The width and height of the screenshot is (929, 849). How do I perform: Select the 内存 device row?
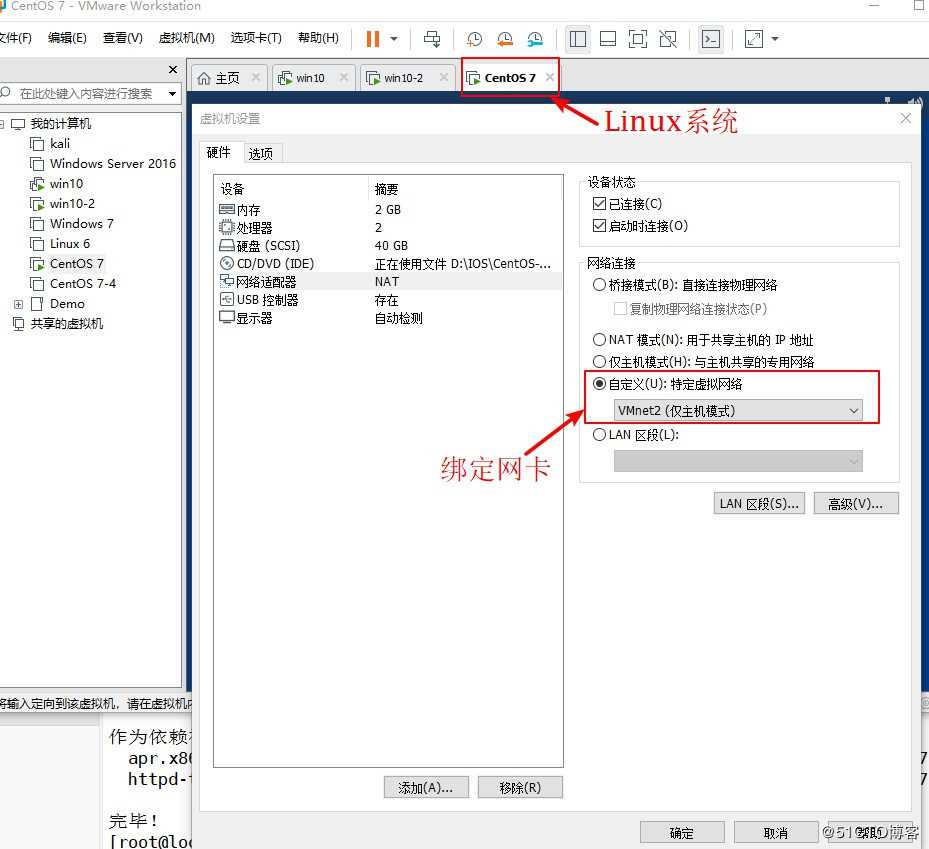(x=388, y=210)
